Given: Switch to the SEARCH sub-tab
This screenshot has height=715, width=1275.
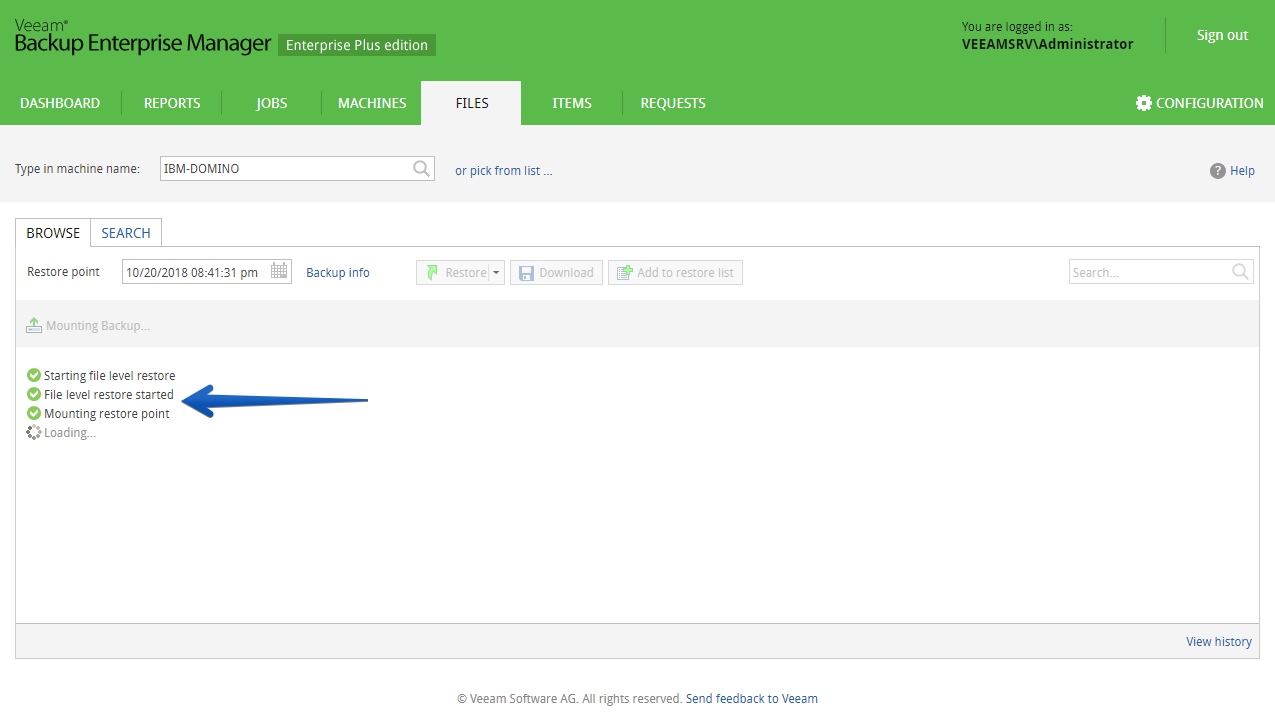Looking at the screenshot, I should (x=126, y=233).
